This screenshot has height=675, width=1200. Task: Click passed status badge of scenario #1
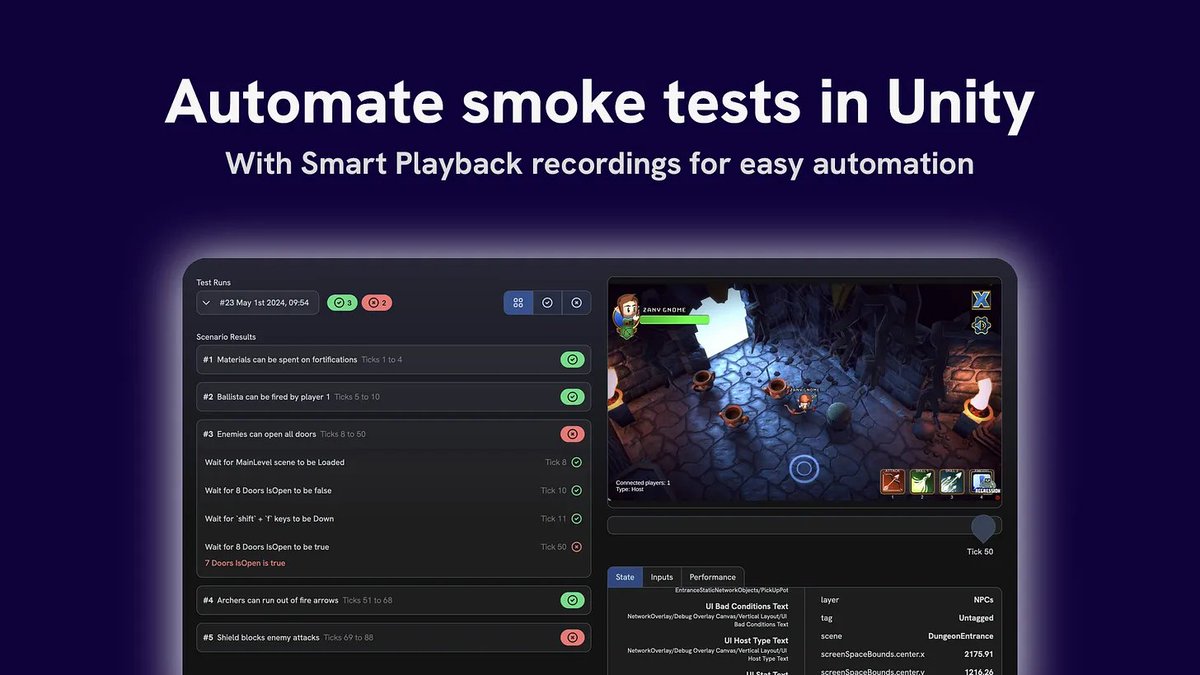tap(572, 359)
